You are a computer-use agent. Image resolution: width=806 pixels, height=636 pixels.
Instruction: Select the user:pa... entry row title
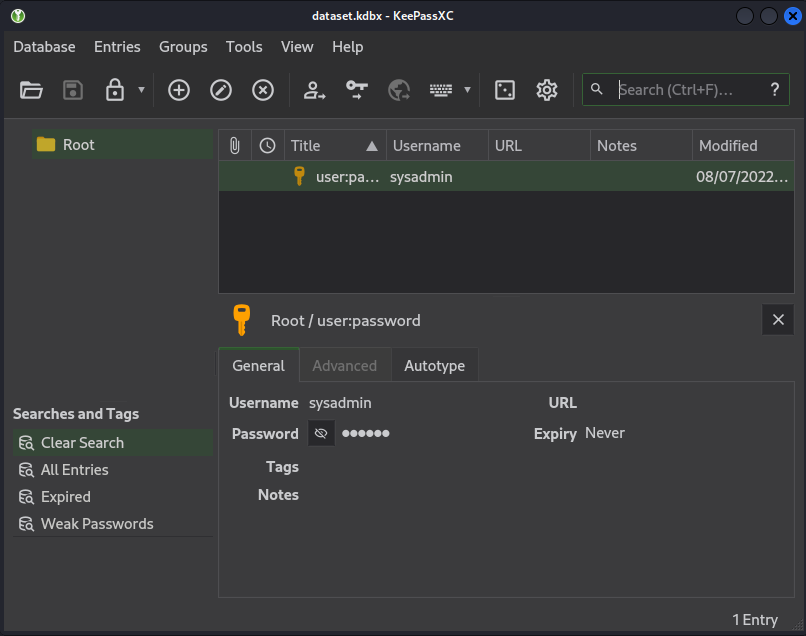(347, 177)
